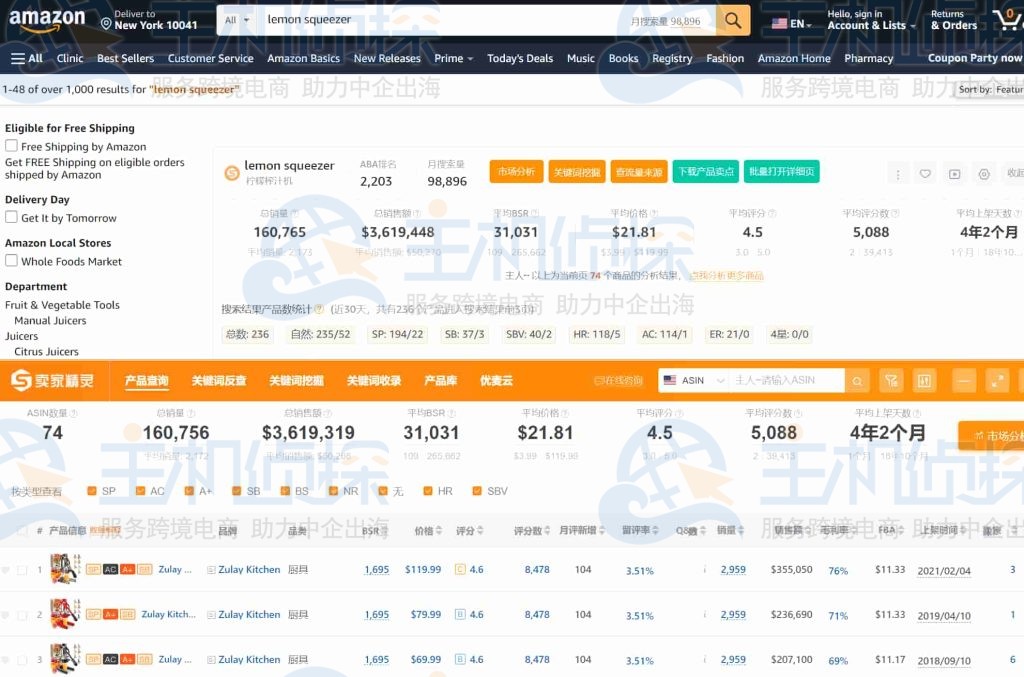Click the three-dot more options icon
1024x677 pixels.
[x=897, y=174]
